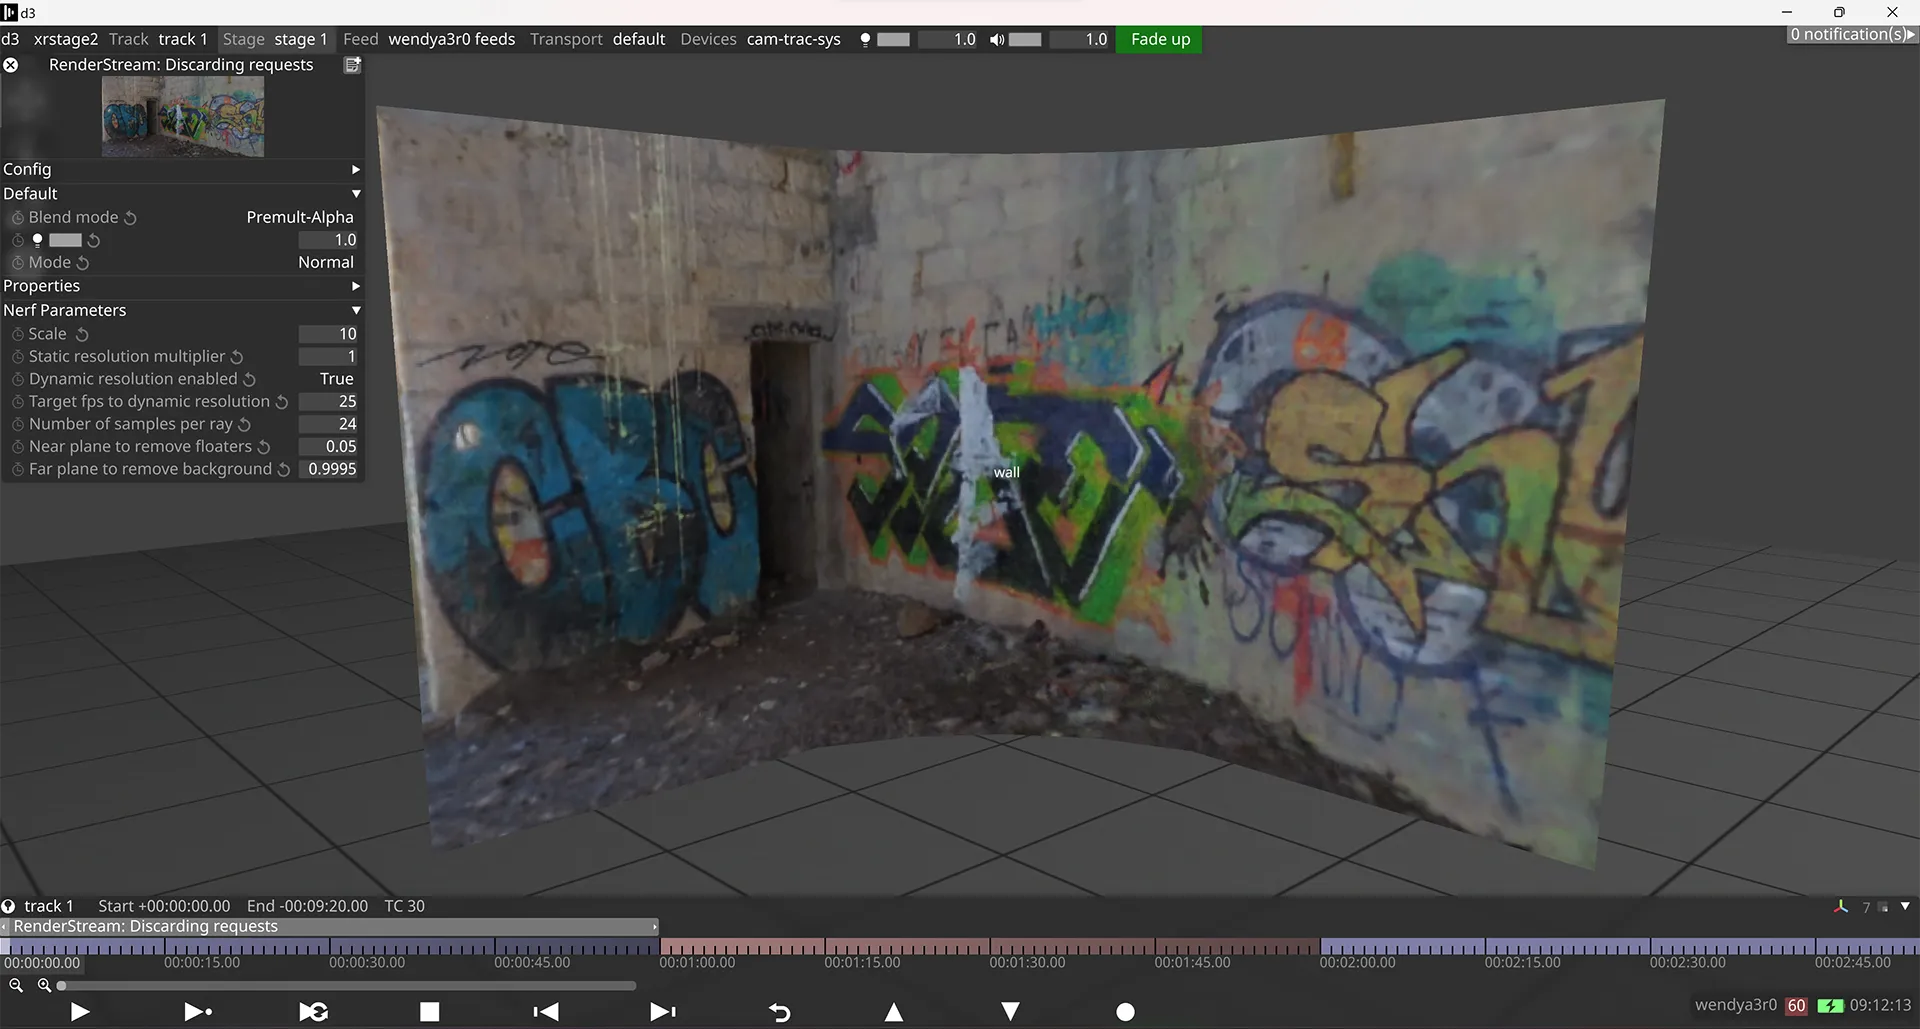Viewport: 1920px width, 1029px height.
Task: Open Blend mode Premult-Alpha dropdown
Action: point(299,217)
